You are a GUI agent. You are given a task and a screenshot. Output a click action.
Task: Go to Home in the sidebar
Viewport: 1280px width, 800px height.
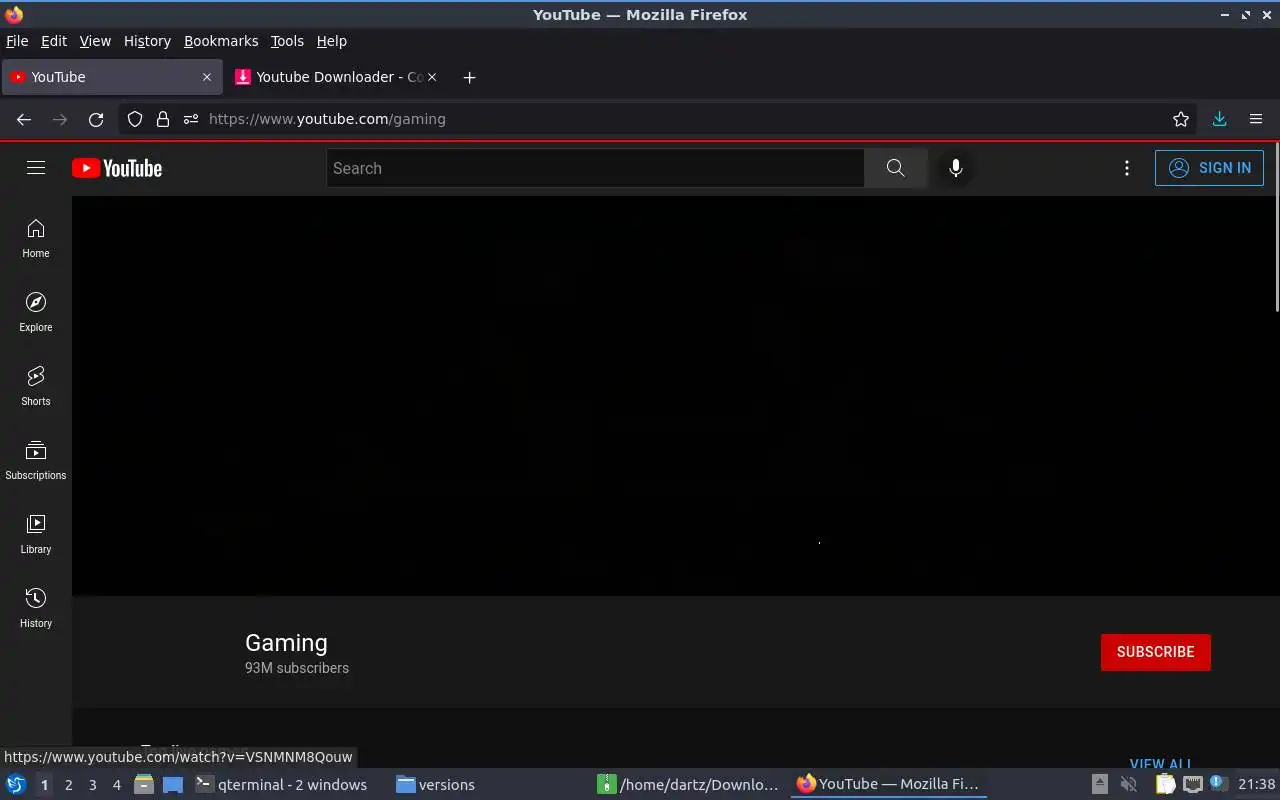(36, 239)
